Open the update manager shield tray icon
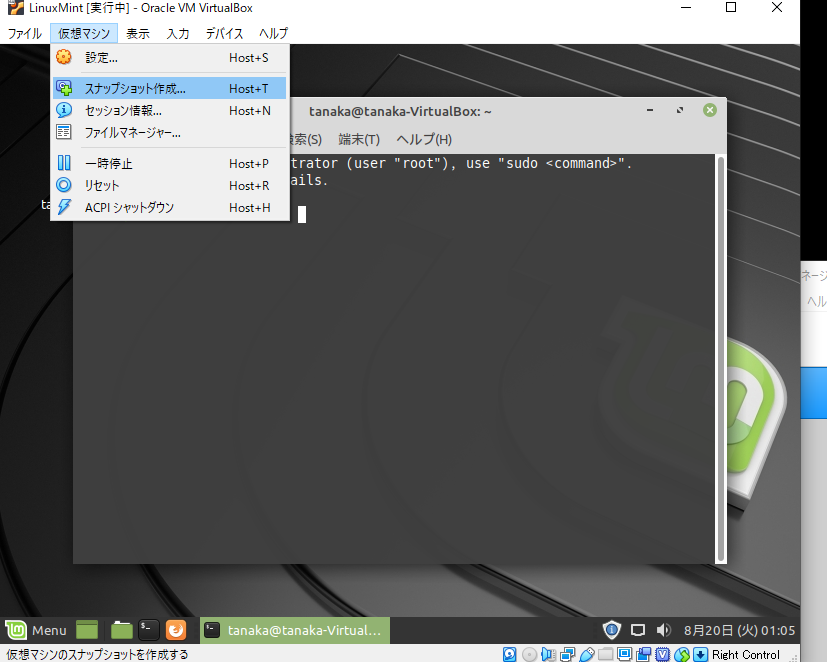Screen dimensions: 827x662 click(612, 630)
